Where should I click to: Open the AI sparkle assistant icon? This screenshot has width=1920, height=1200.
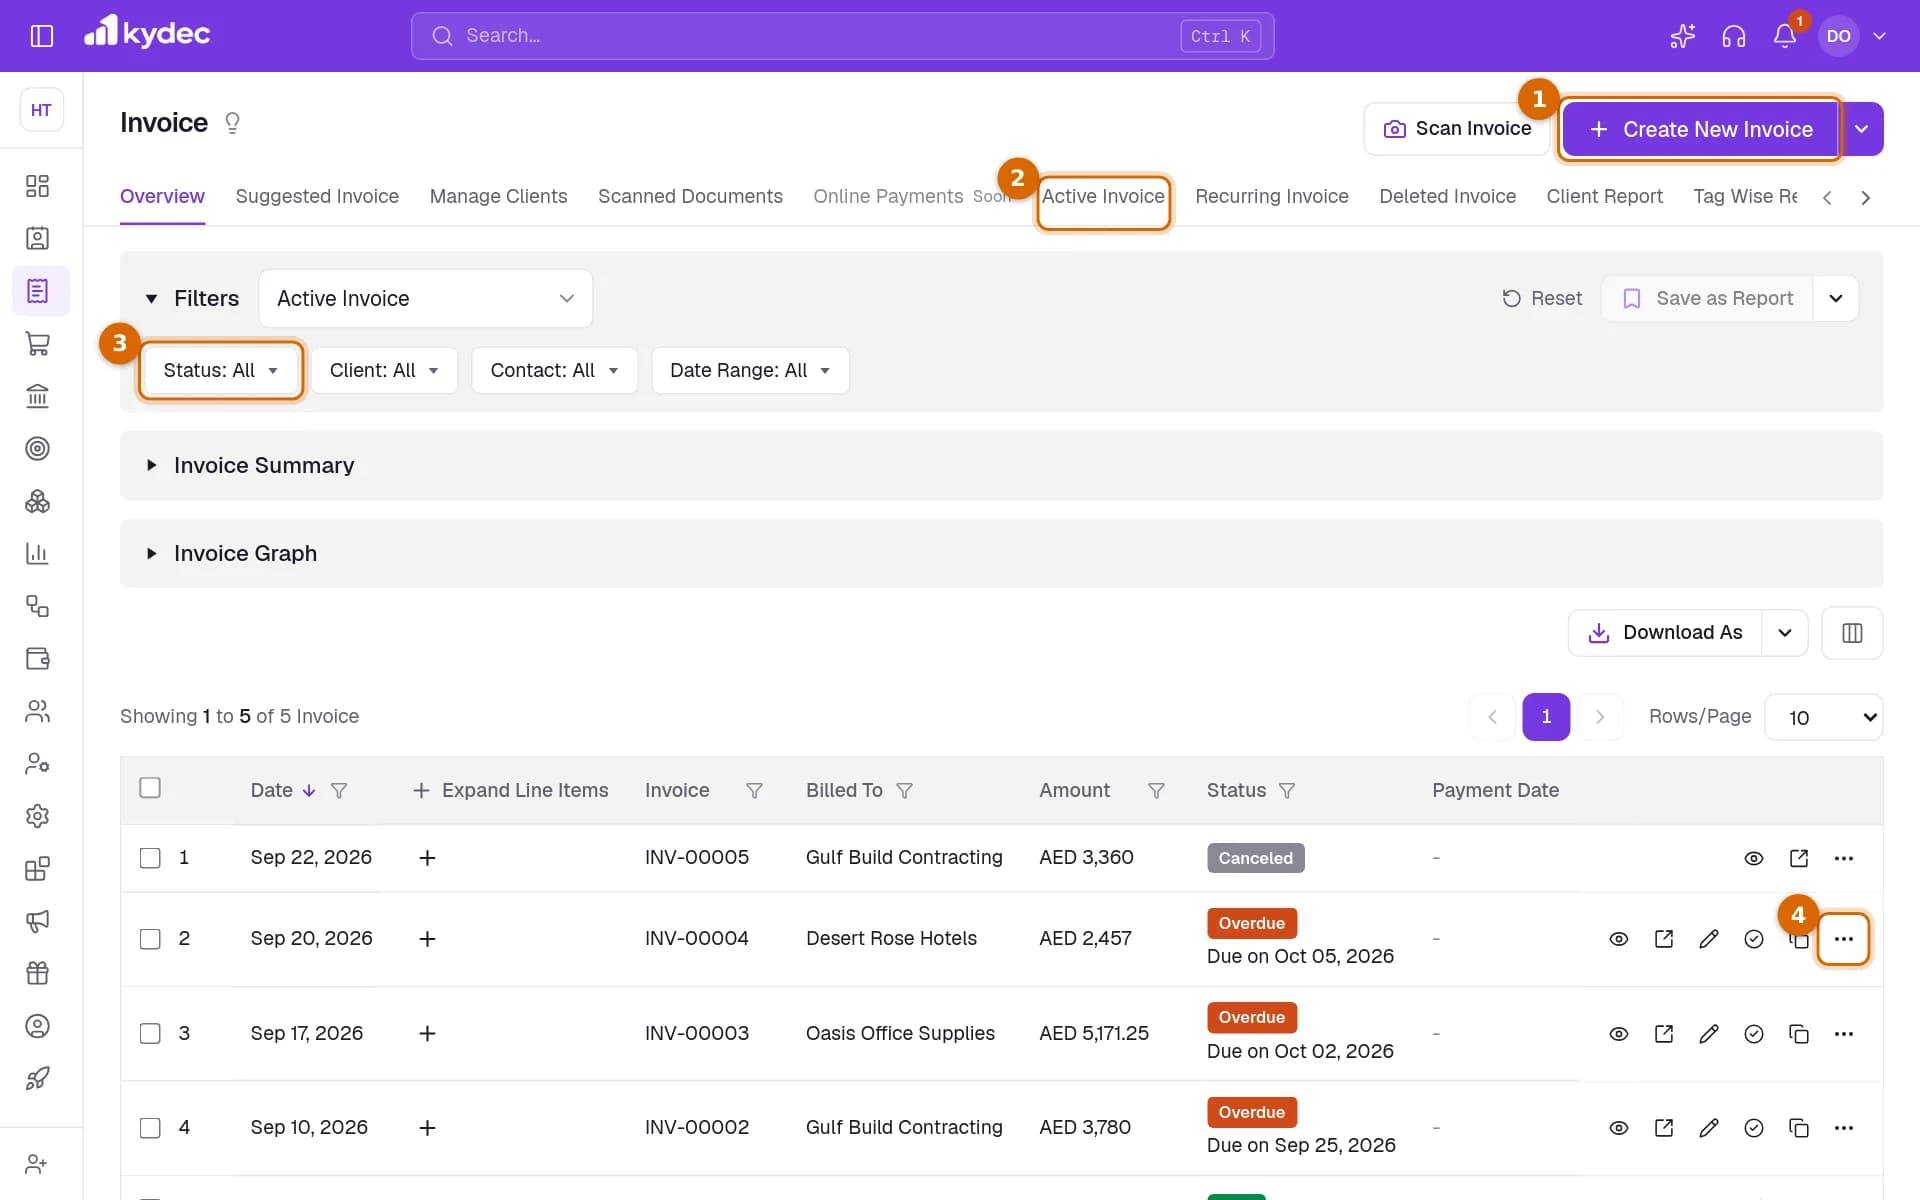point(1683,36)
